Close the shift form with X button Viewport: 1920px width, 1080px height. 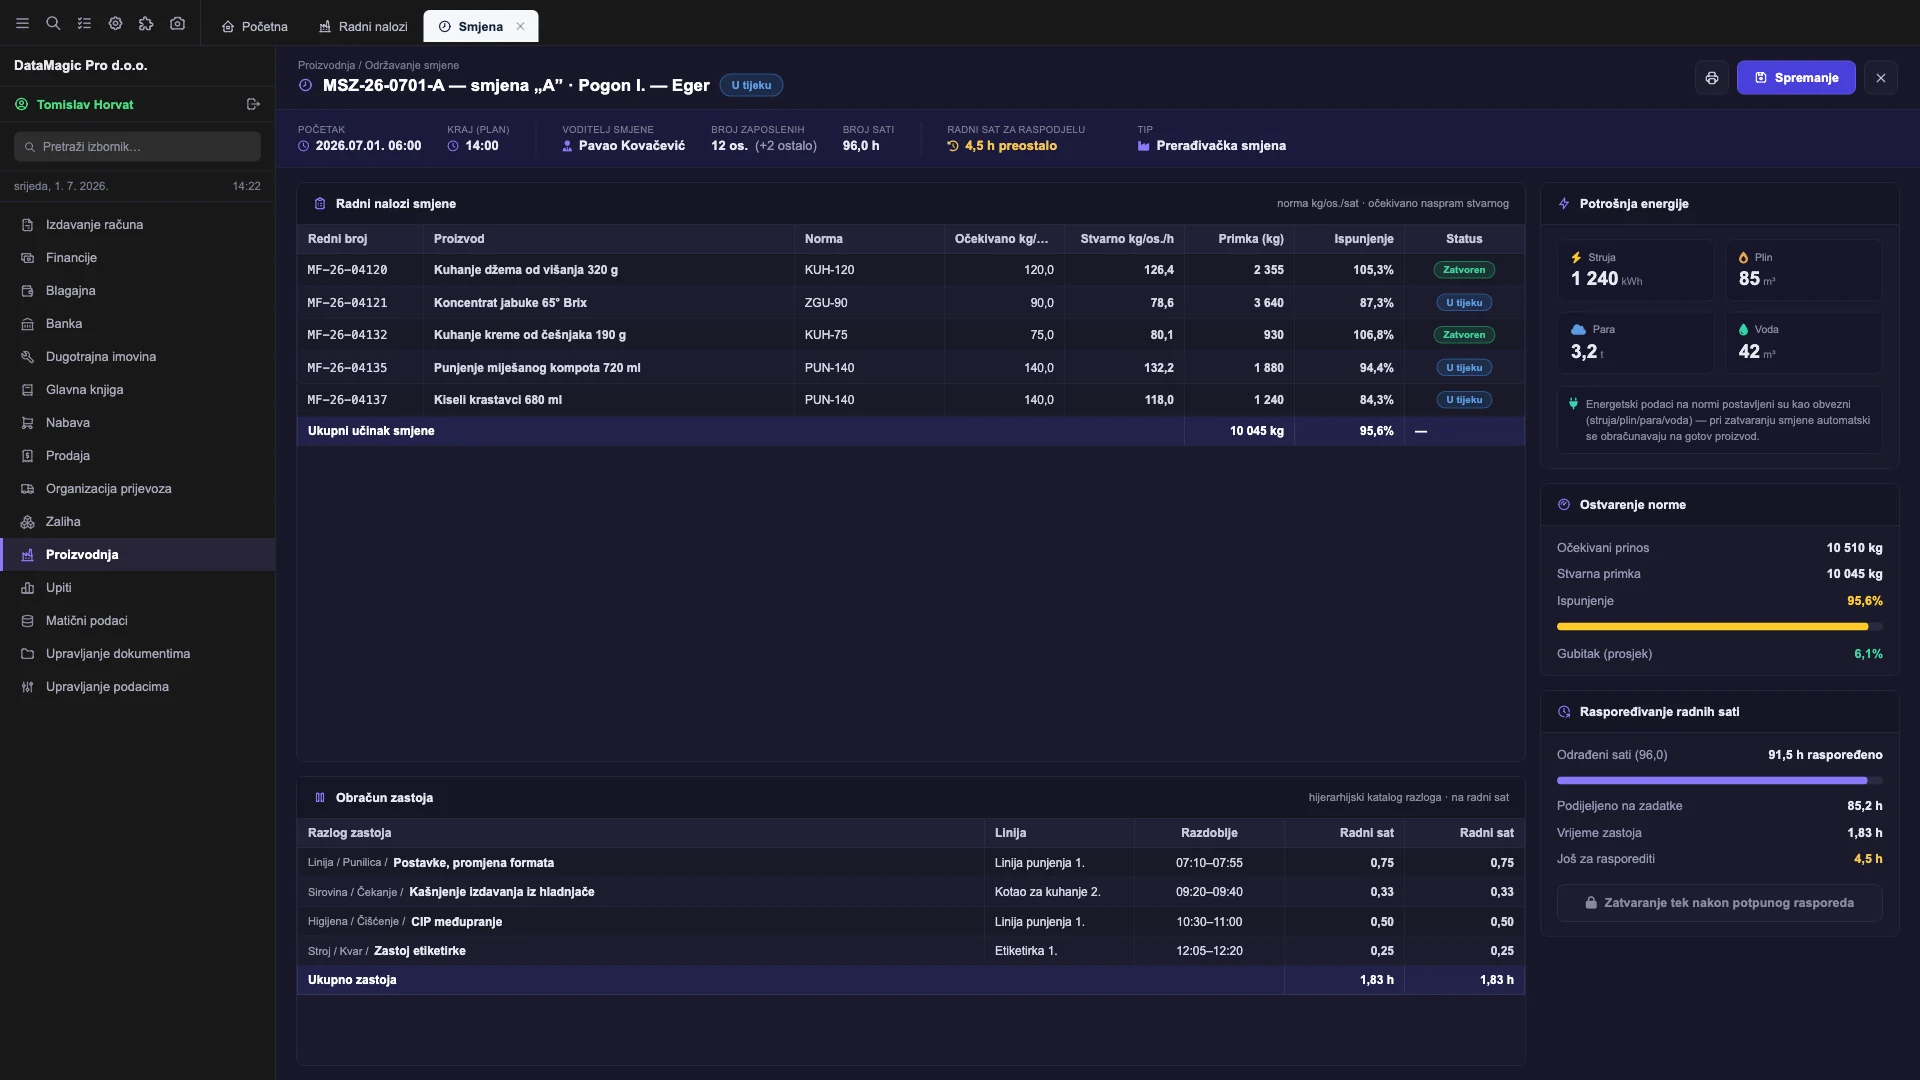pyautogui.click(x=1881, y=78)
